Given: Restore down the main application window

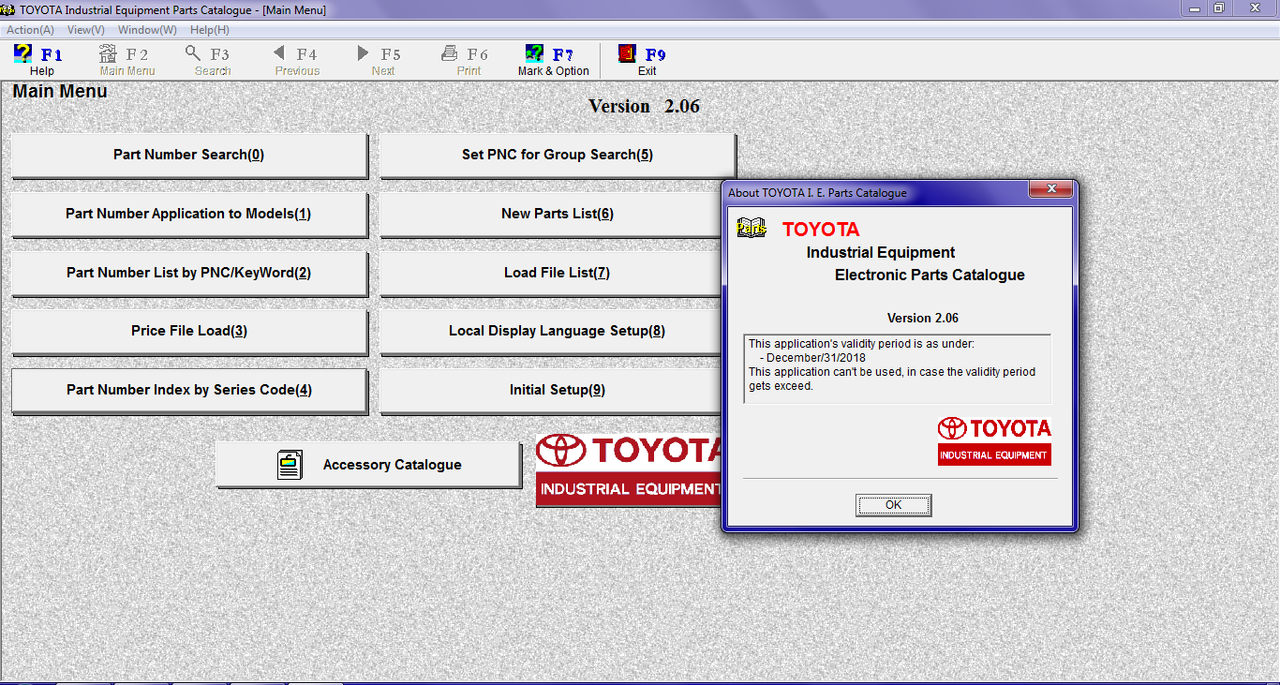Looking at the screenshot, I should (x=1219, y=8).
